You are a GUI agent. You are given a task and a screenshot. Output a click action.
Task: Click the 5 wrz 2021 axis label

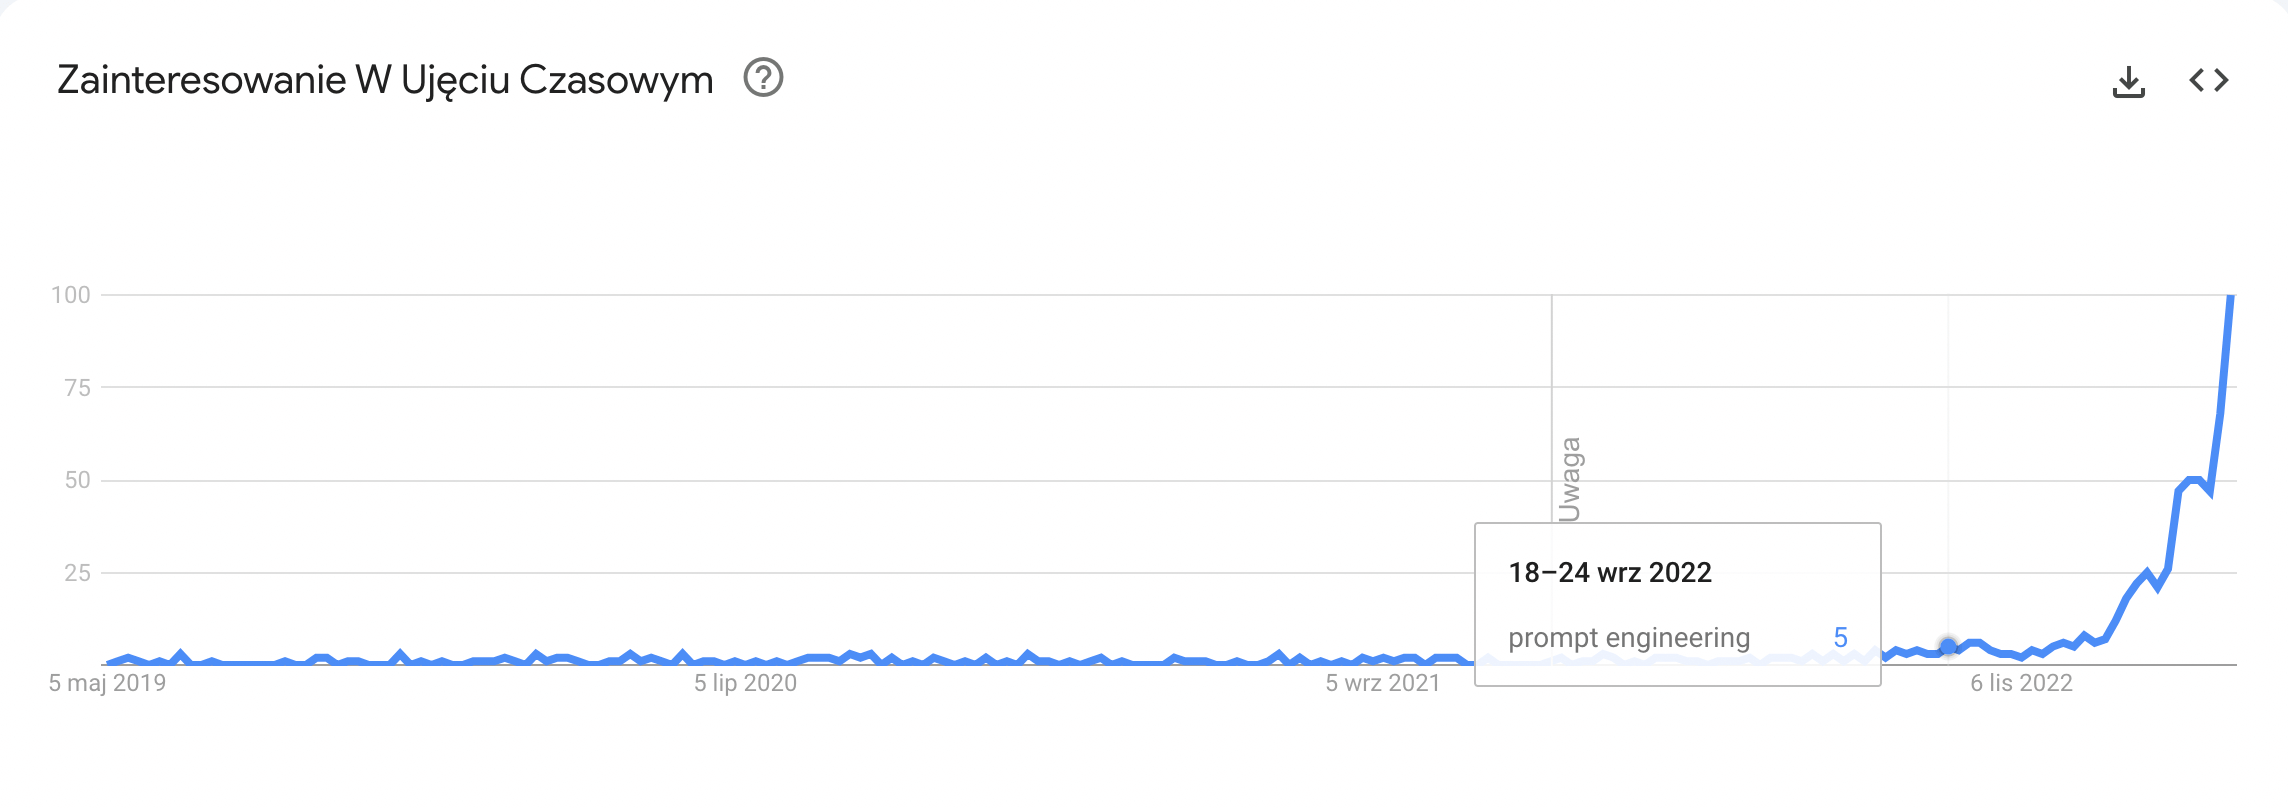coord(1383,683)
